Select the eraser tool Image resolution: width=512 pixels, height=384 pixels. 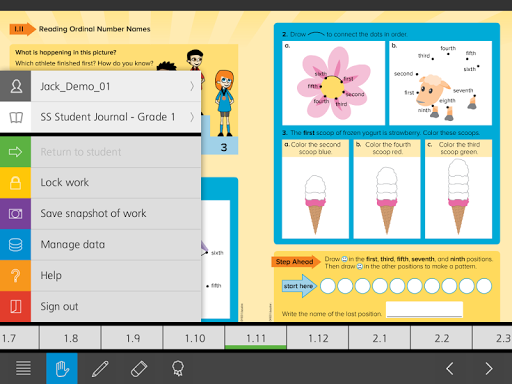click(139, 368)
